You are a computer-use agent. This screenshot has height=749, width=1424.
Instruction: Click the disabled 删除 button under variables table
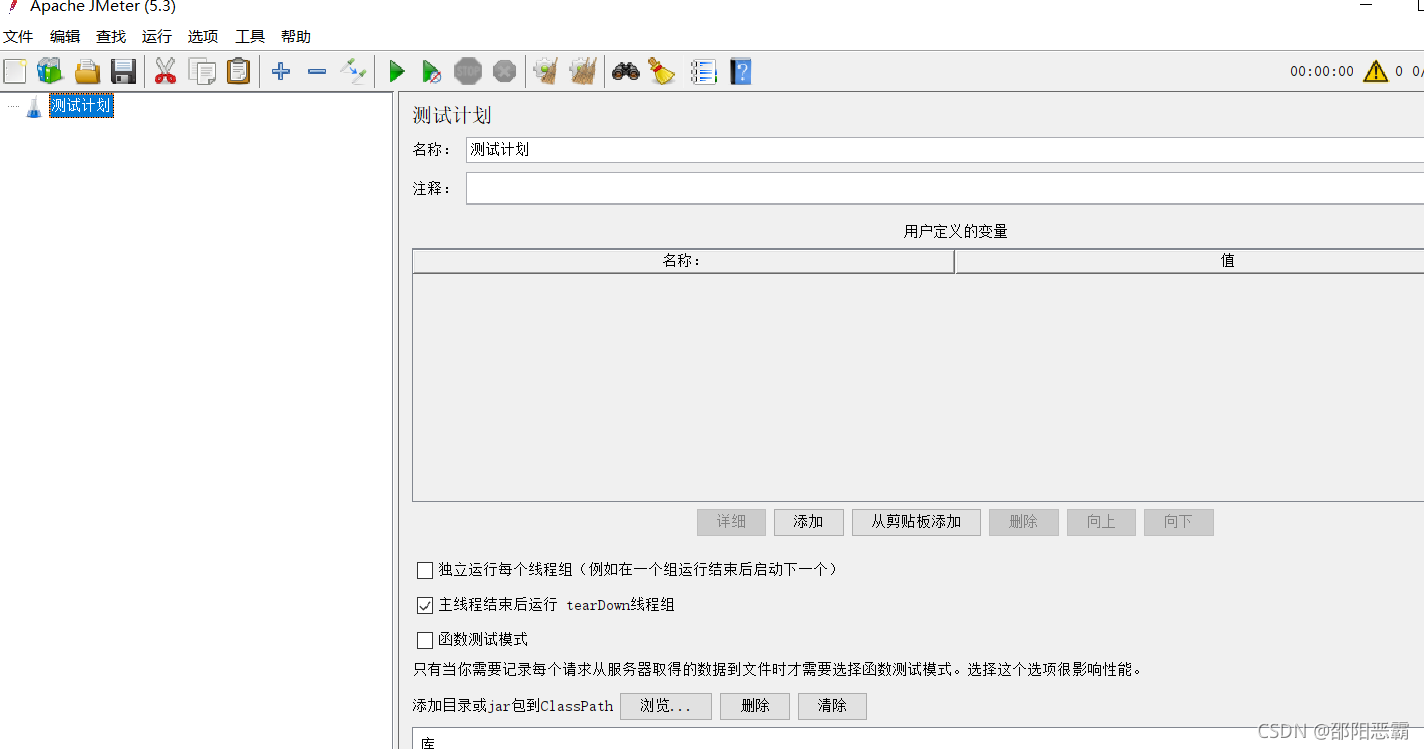point(1024,522)
